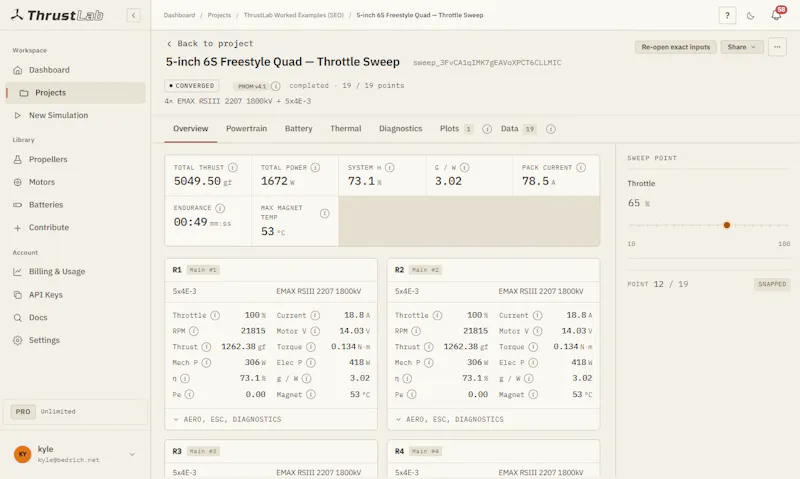
Task: Click Dashboard breadcrumb link
Action: pos(179,15)
